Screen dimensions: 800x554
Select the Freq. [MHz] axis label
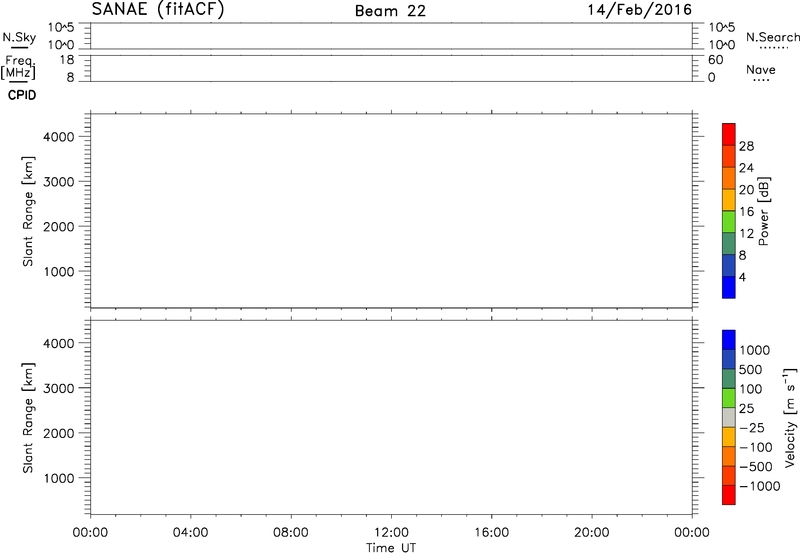[x=20, y=69]
